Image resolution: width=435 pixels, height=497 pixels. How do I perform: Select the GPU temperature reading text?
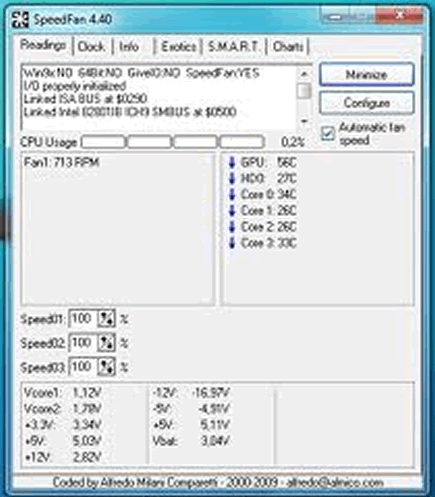(x=268, y=163)
